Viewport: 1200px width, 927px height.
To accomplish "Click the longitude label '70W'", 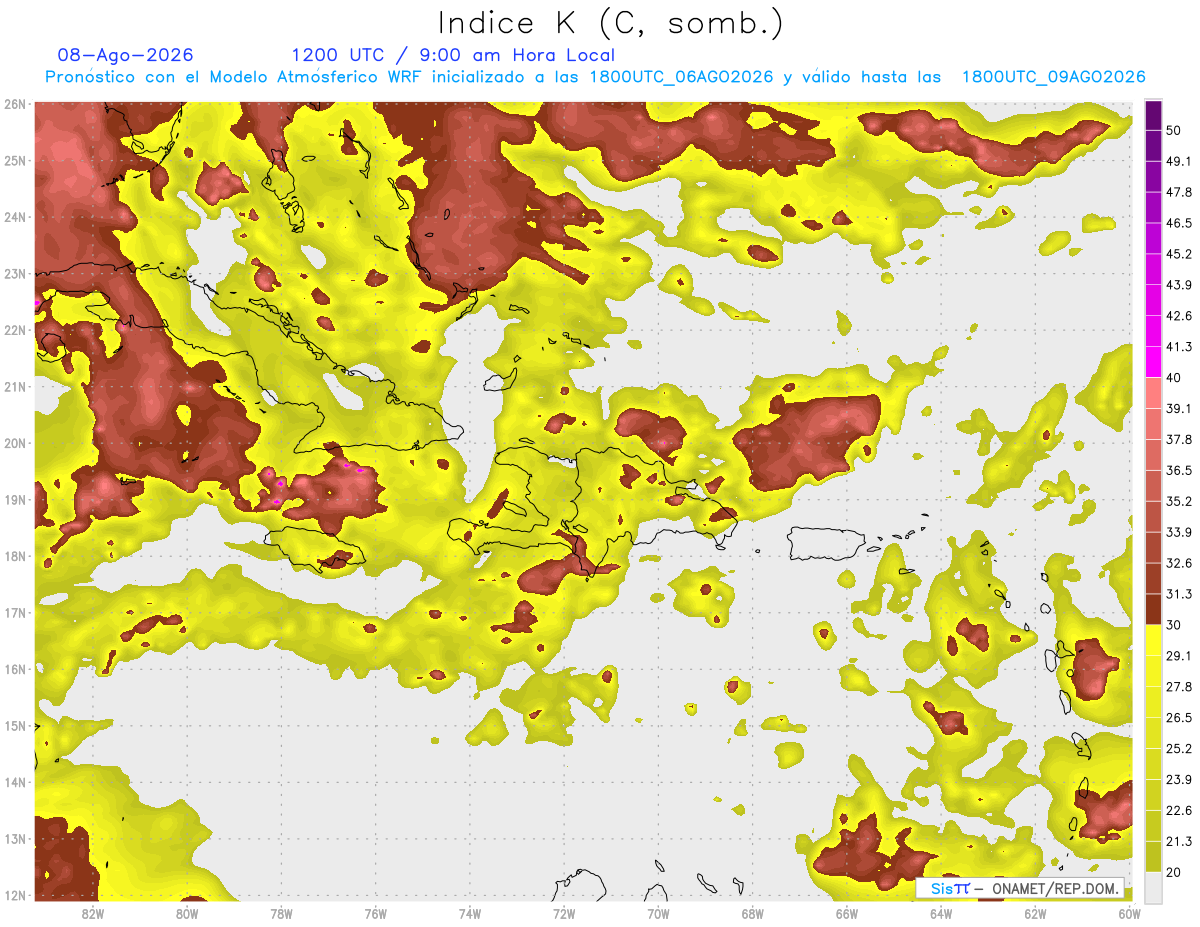I will pyautogui.click(x=658, y=914).
